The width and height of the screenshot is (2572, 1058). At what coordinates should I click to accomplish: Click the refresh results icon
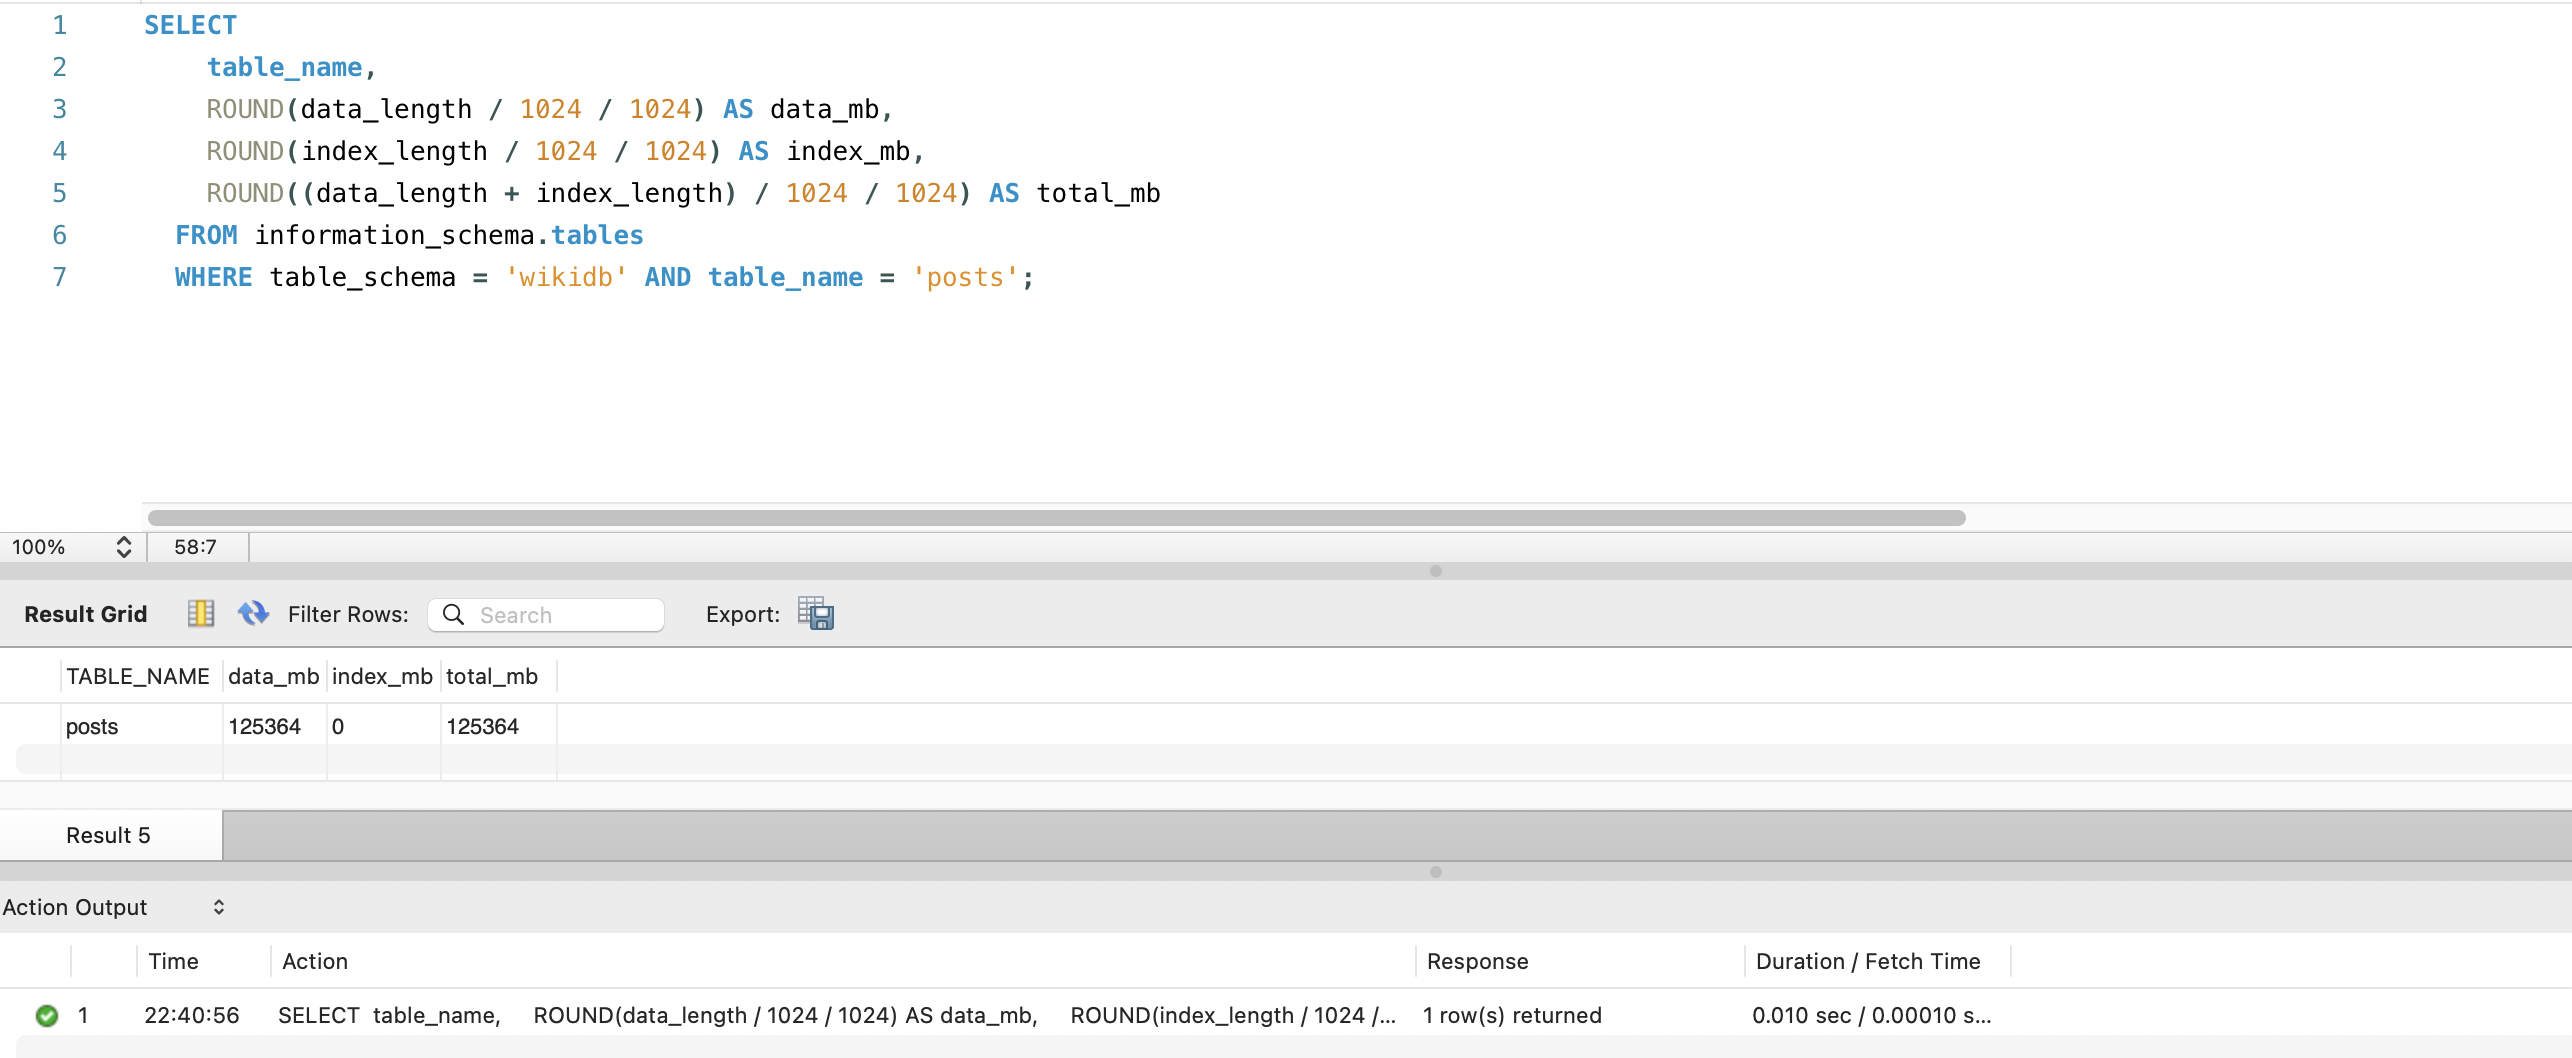(x=253, y=613)
